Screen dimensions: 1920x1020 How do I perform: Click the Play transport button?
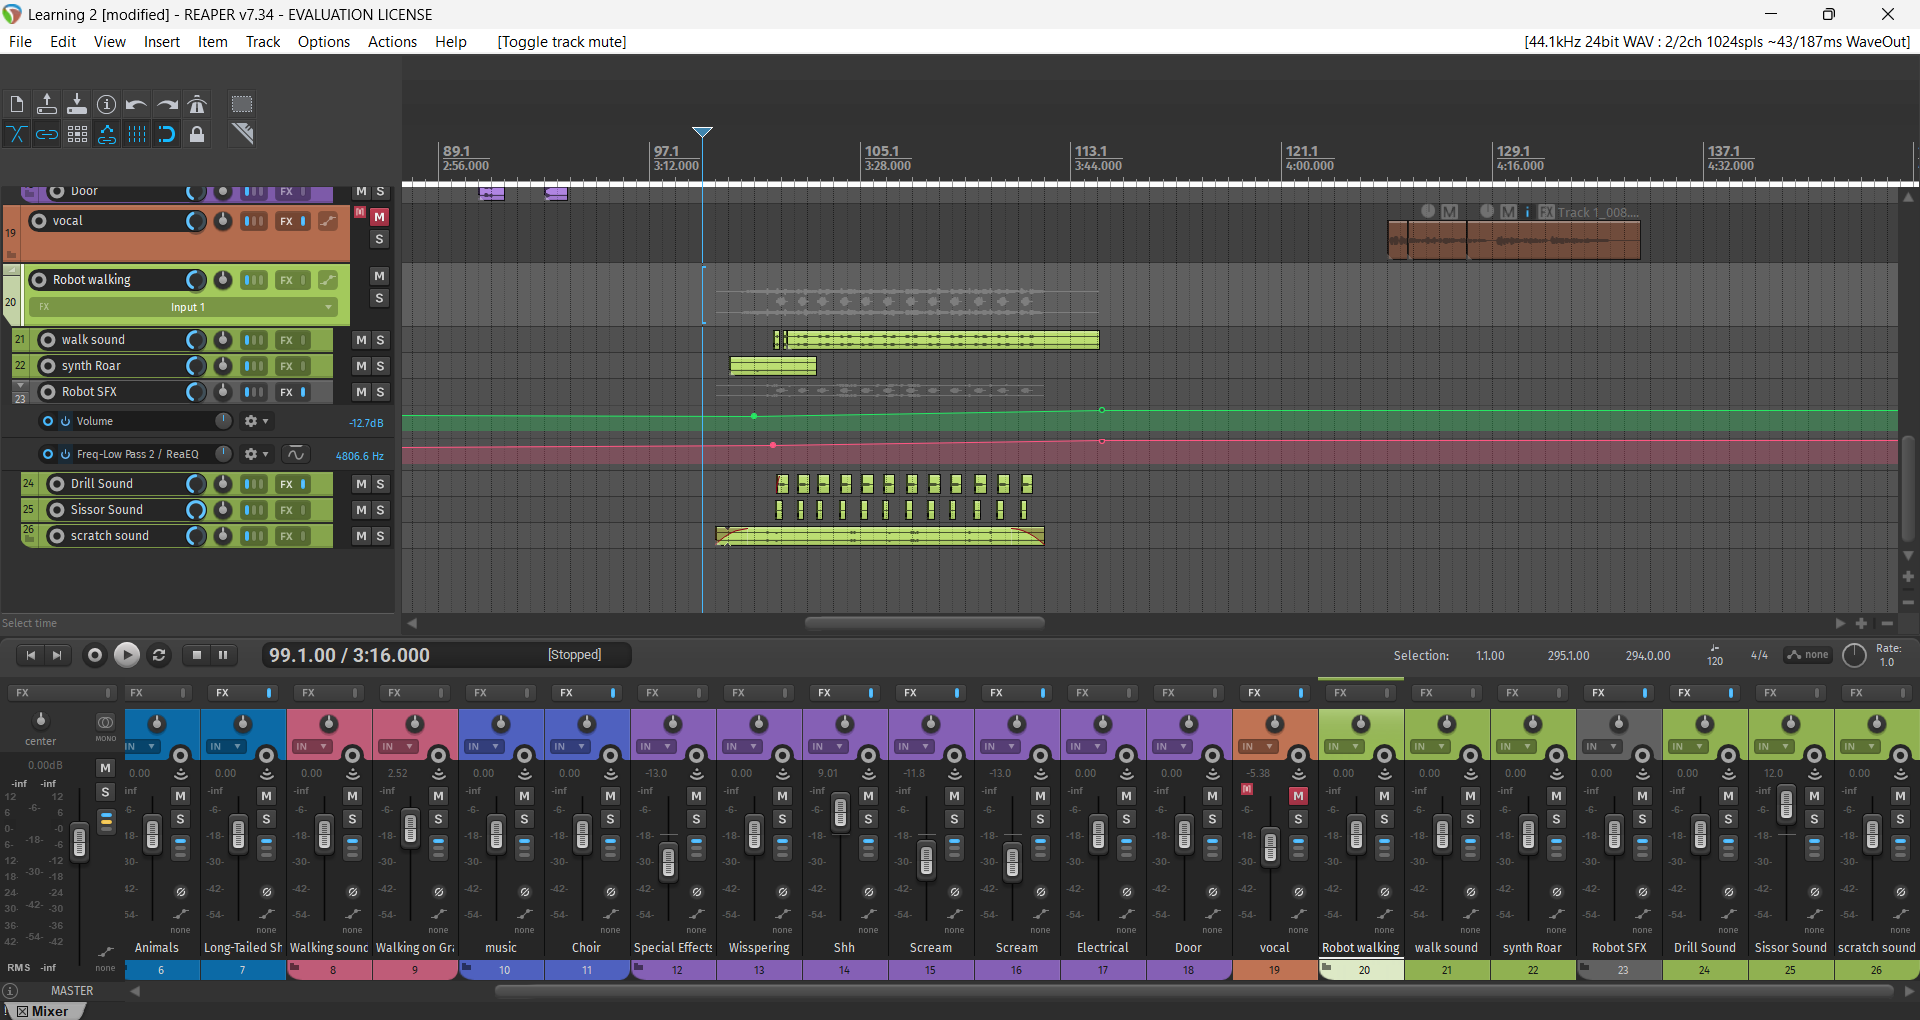pos(126,655)
